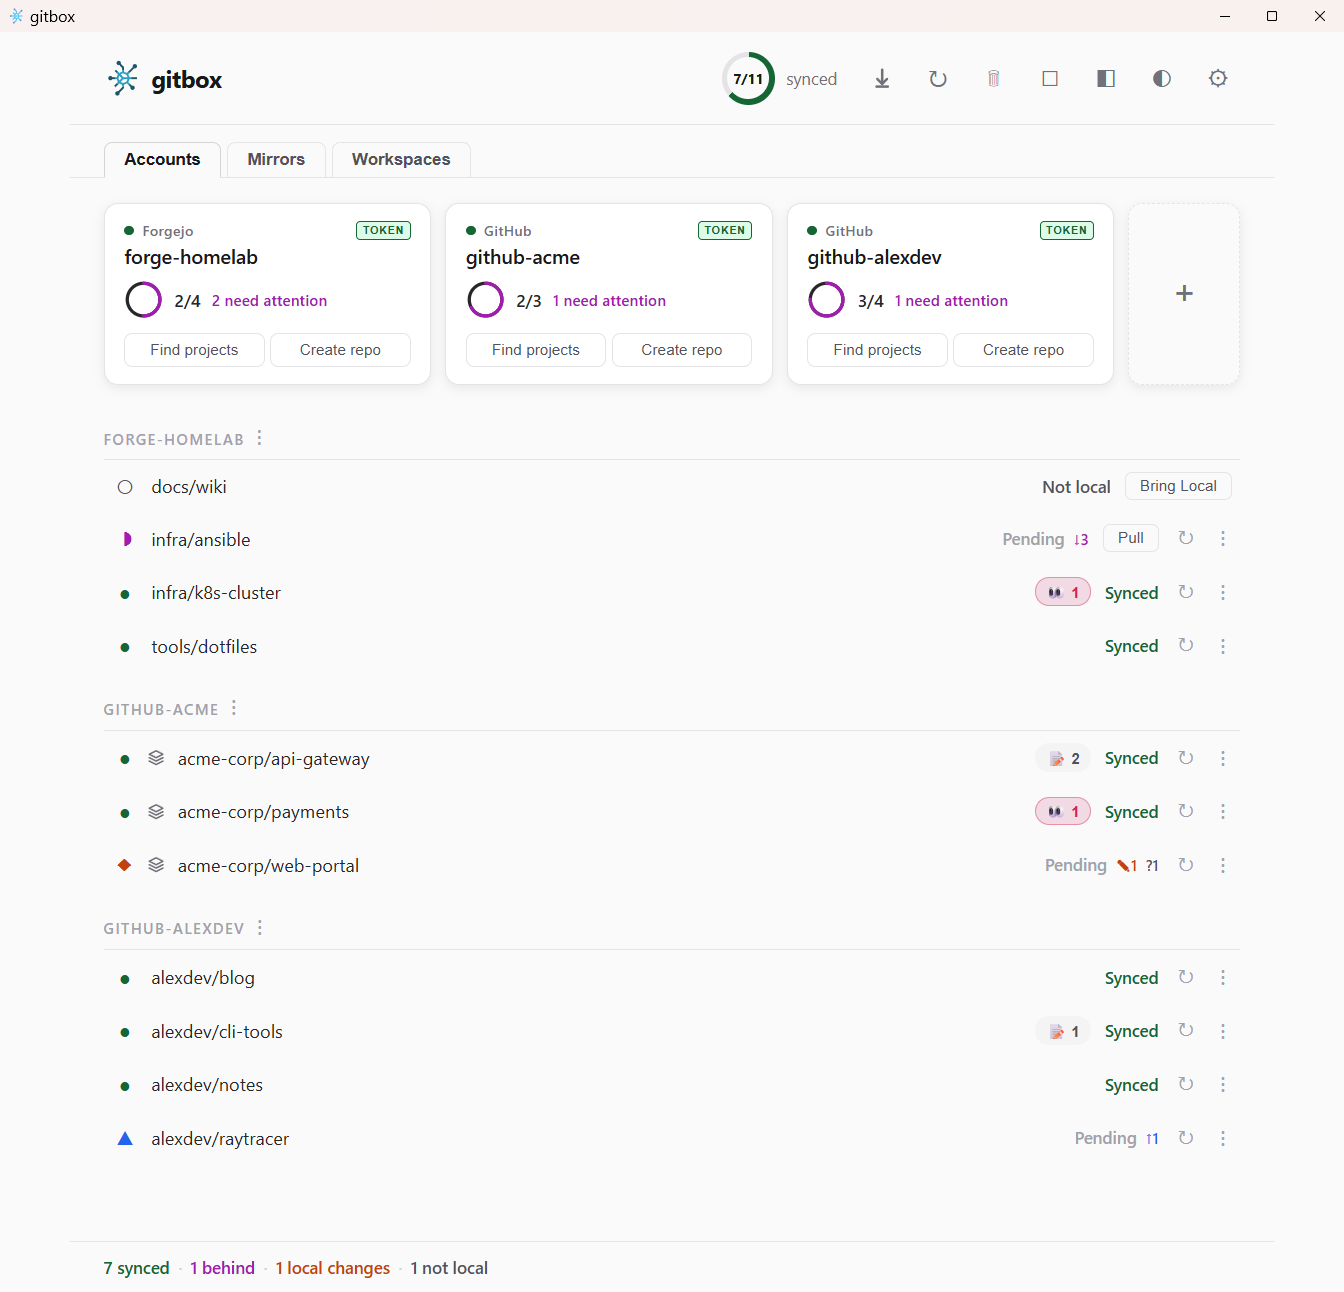Open the GITHUB-ACME section kebab menu

[234, 708]
